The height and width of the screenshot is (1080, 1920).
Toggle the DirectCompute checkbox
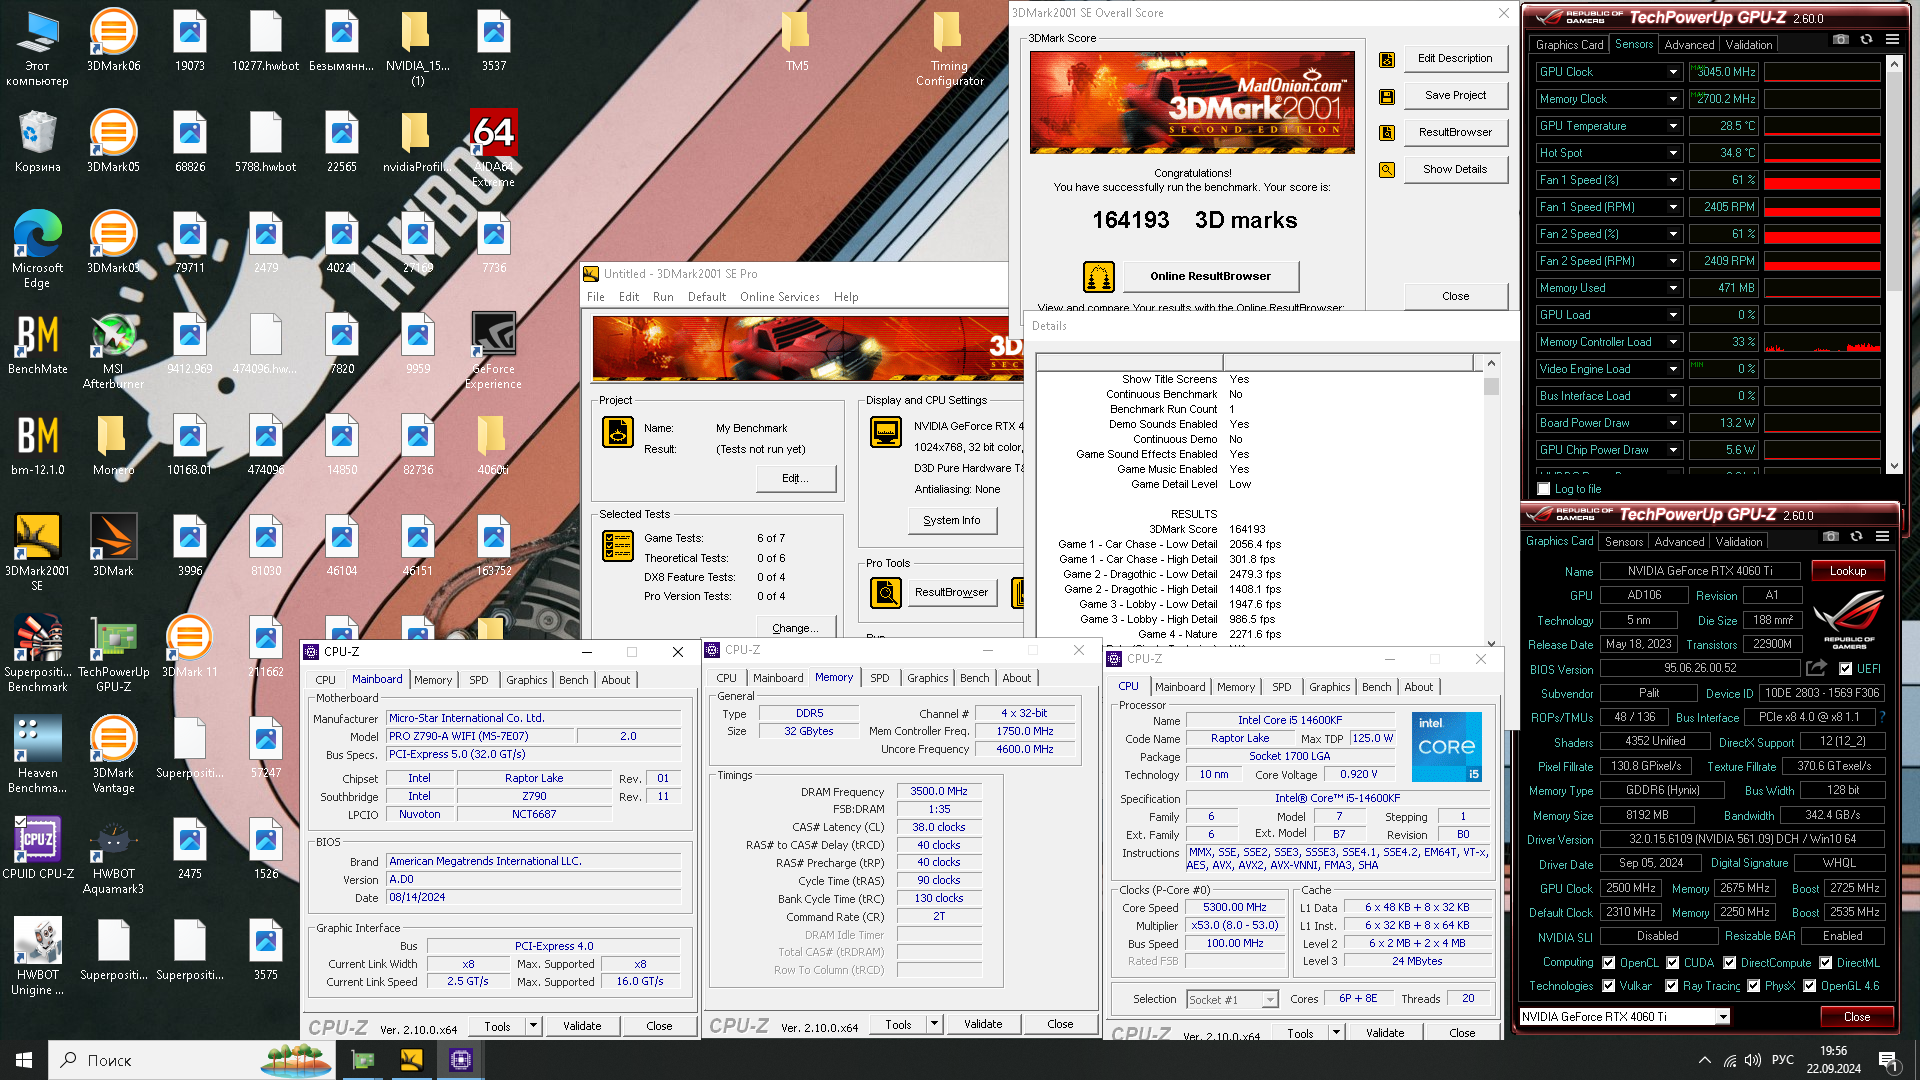click(x=1729, y=963)
